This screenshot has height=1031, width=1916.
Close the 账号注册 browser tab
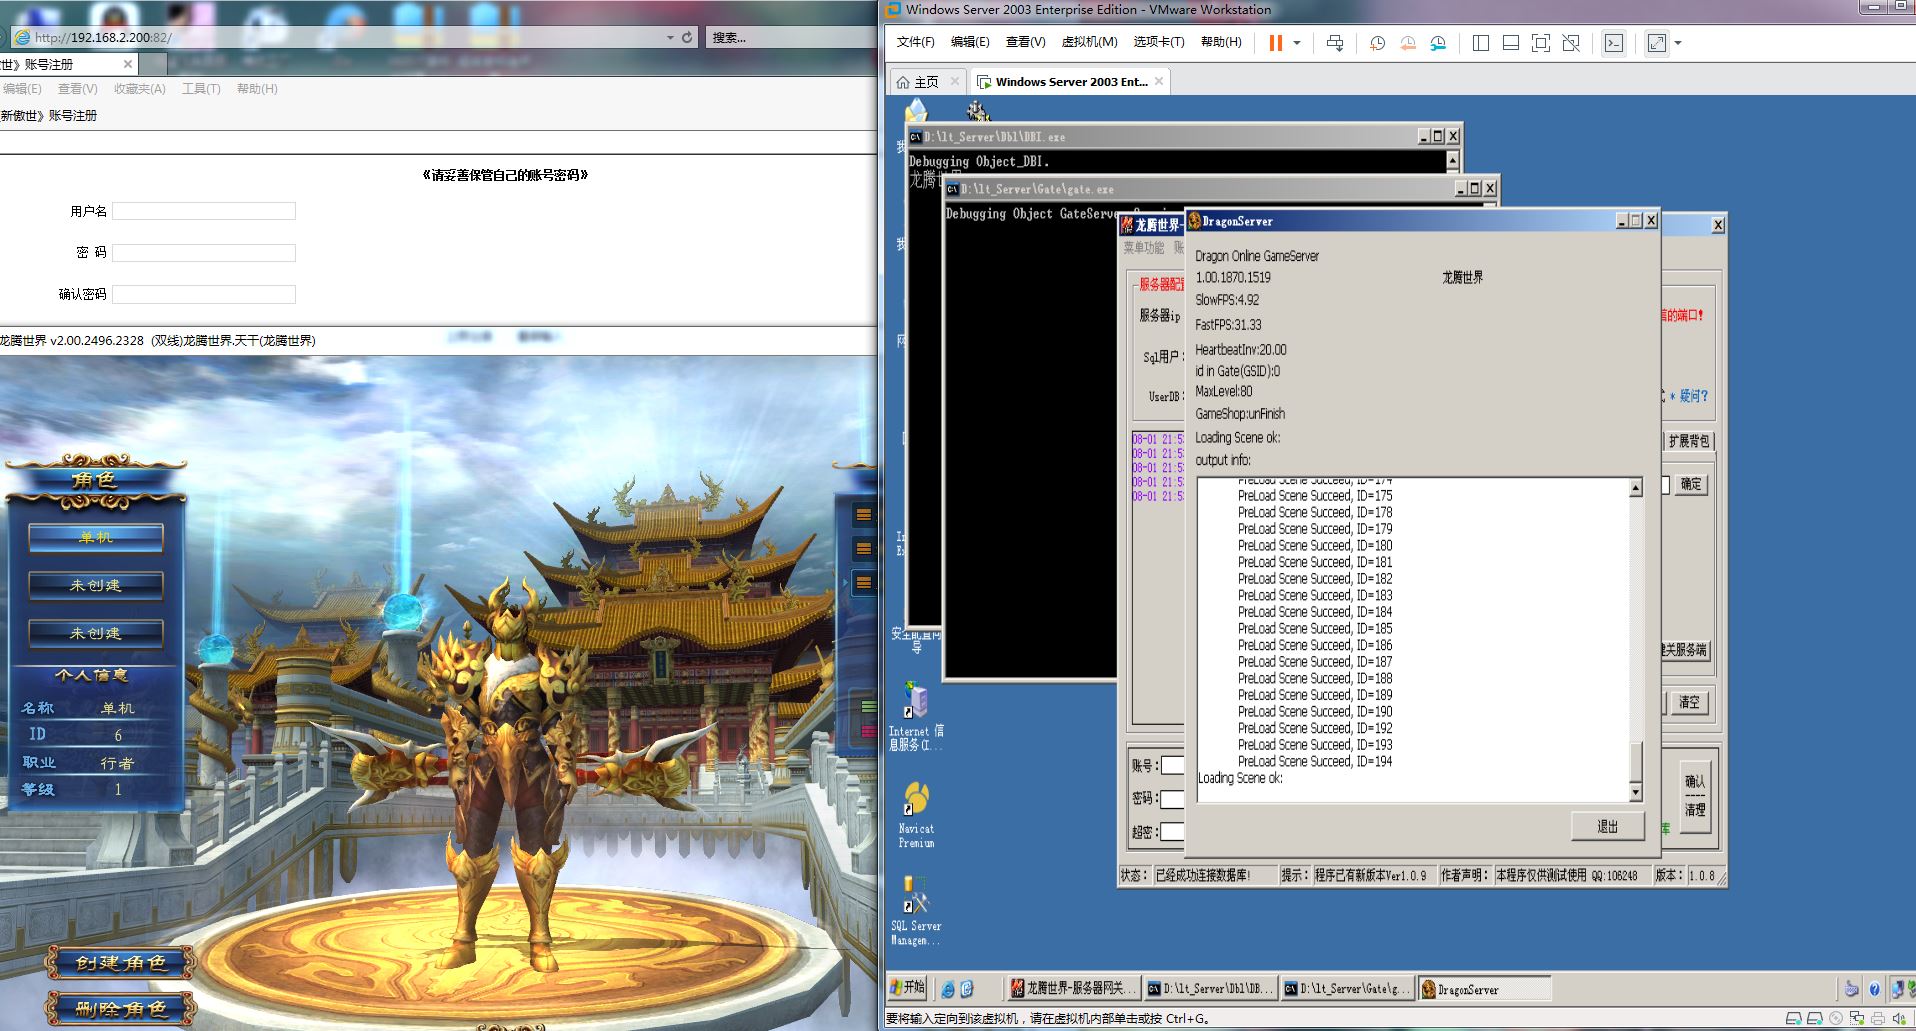[x=127, y=64]
